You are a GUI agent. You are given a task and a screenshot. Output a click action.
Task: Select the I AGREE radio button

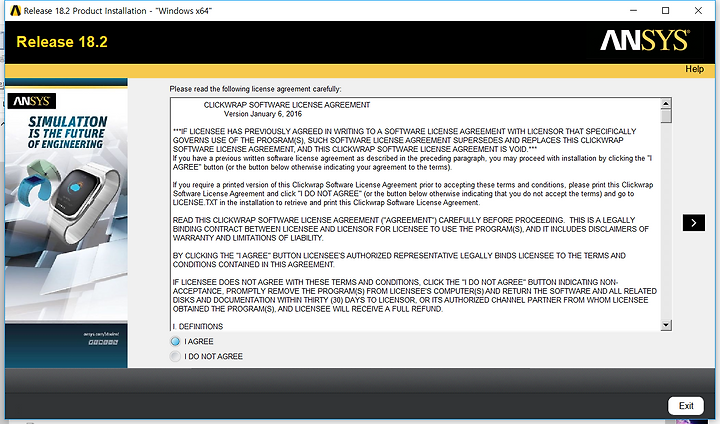pos(175,341)
